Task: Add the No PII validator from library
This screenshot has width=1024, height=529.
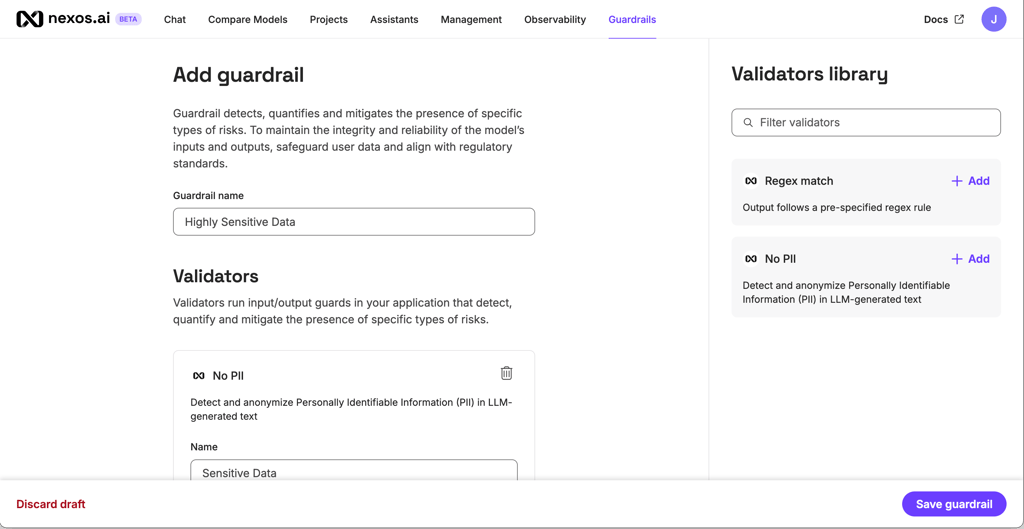Action: coord(970,259)
